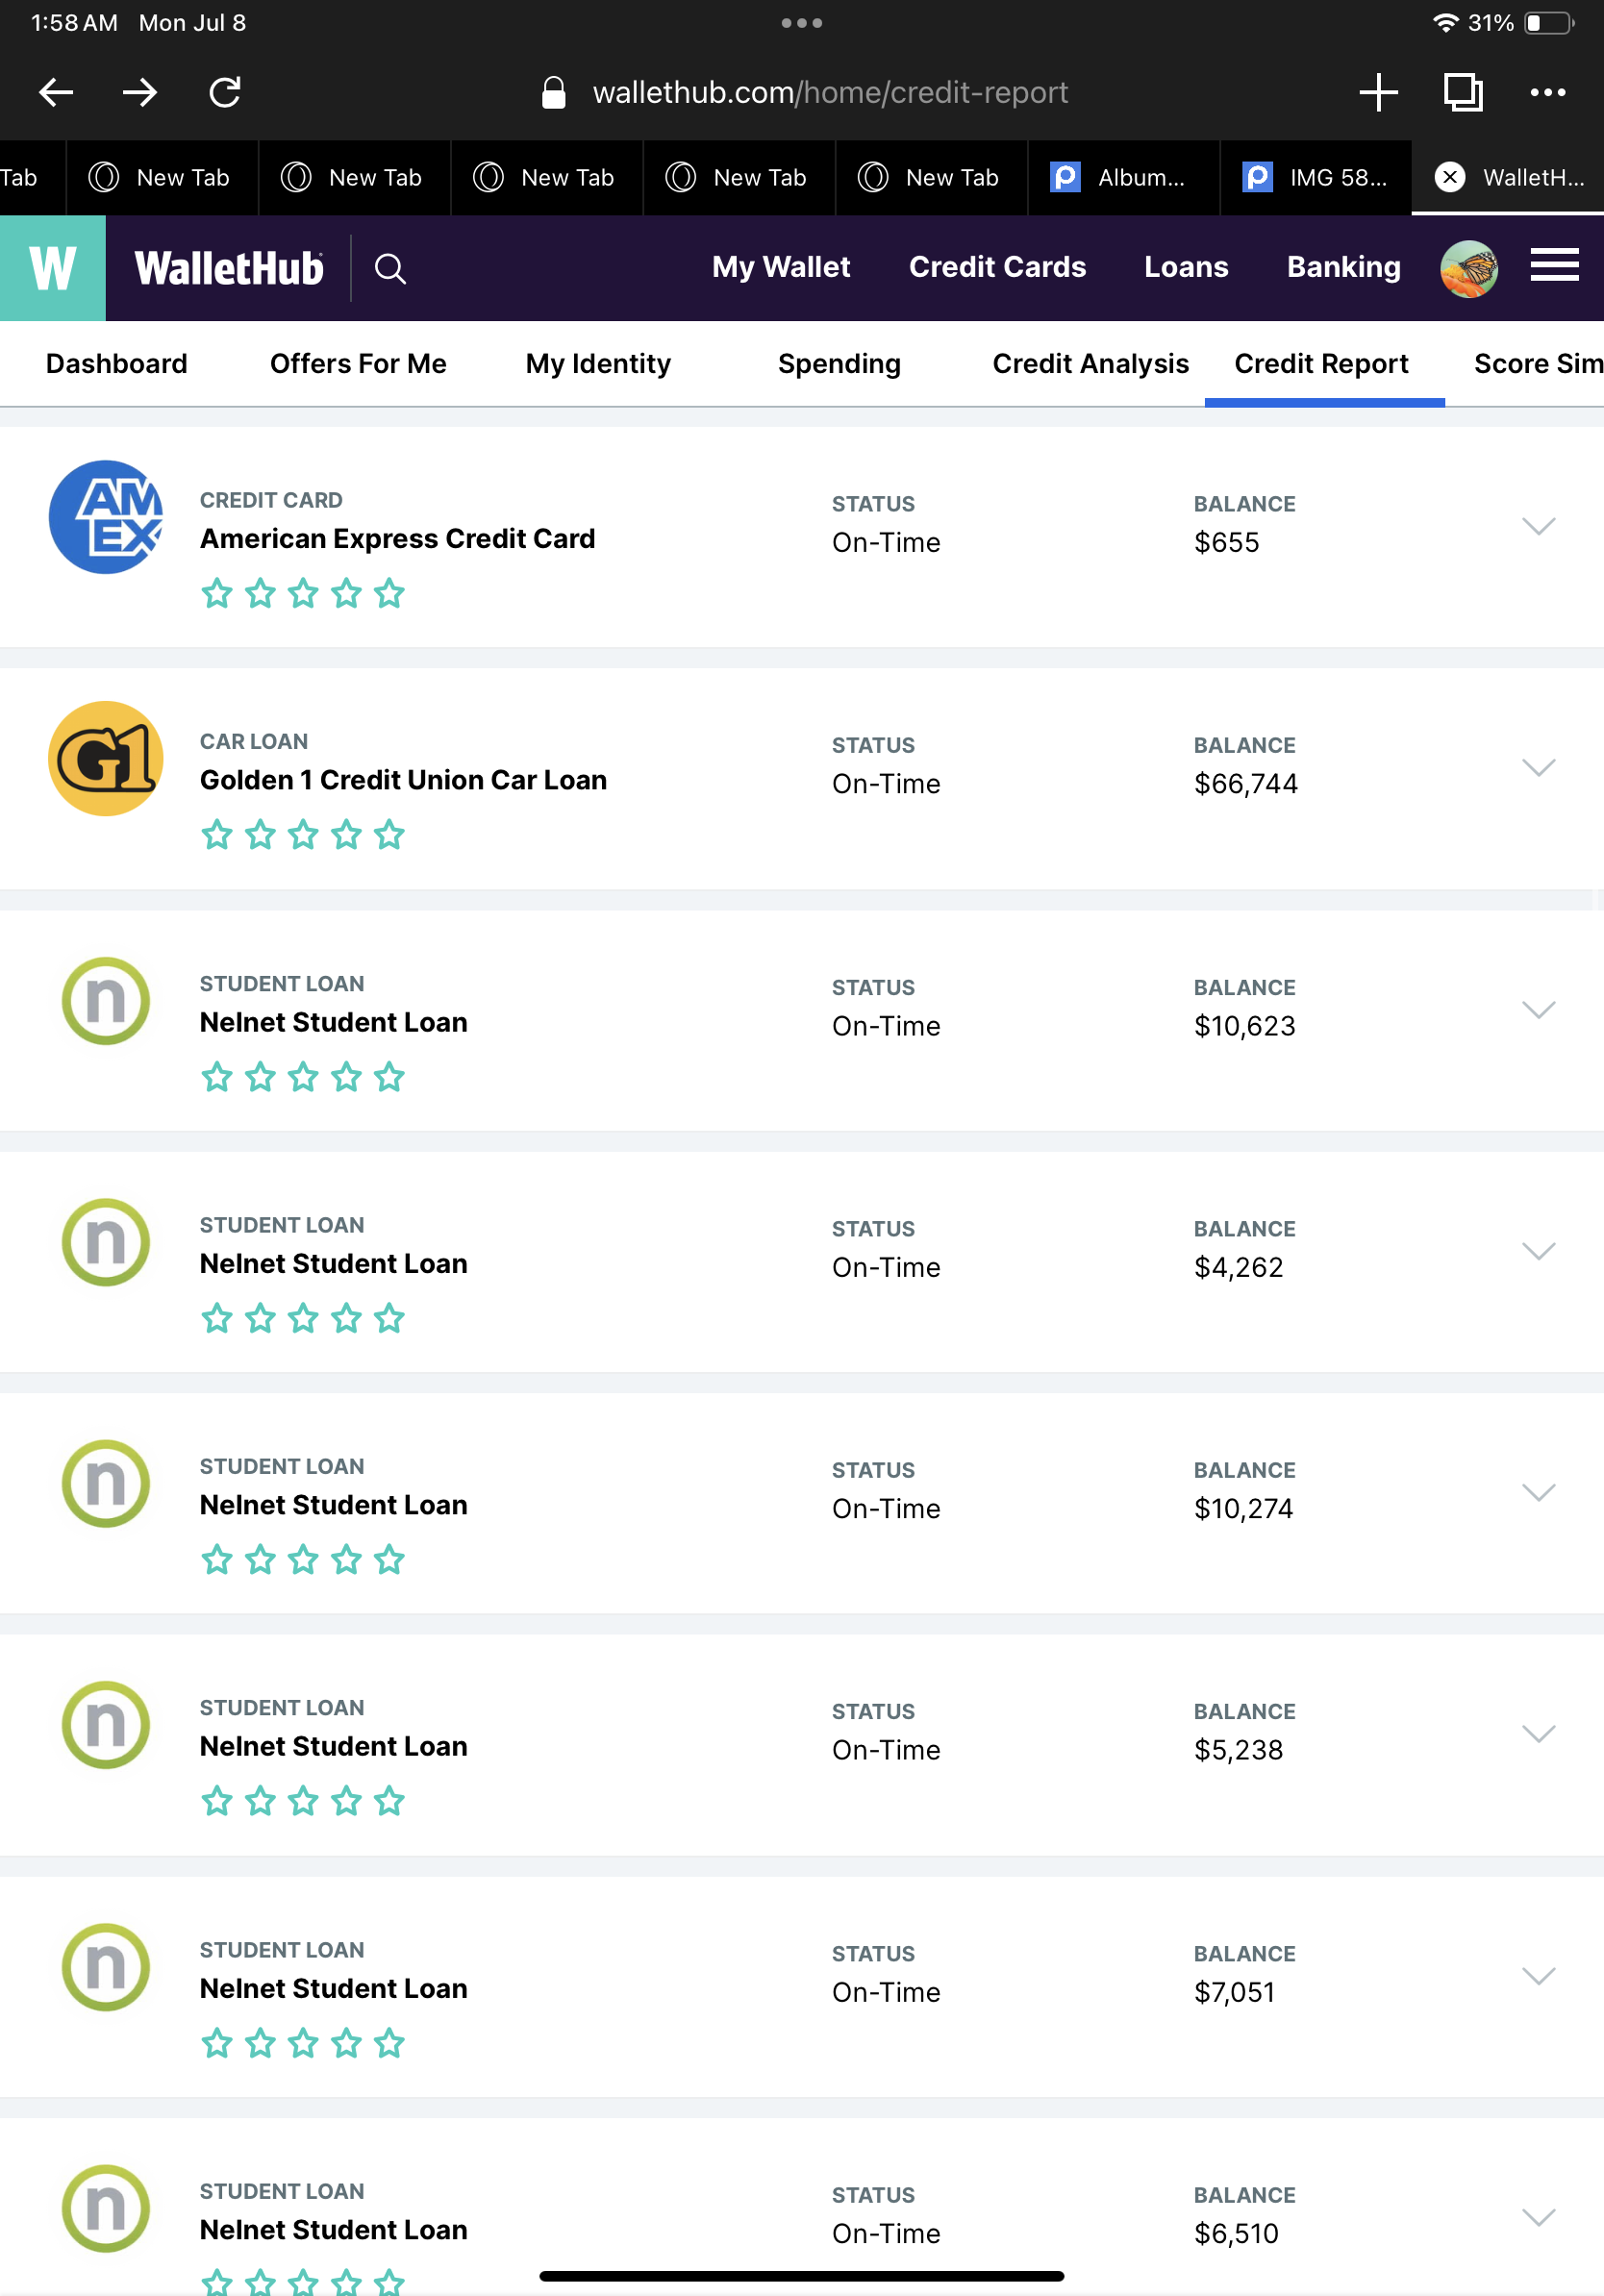Open Credit Cards in the header
The width and height of the screenshot is (1604, 2296).
[997, 267]
